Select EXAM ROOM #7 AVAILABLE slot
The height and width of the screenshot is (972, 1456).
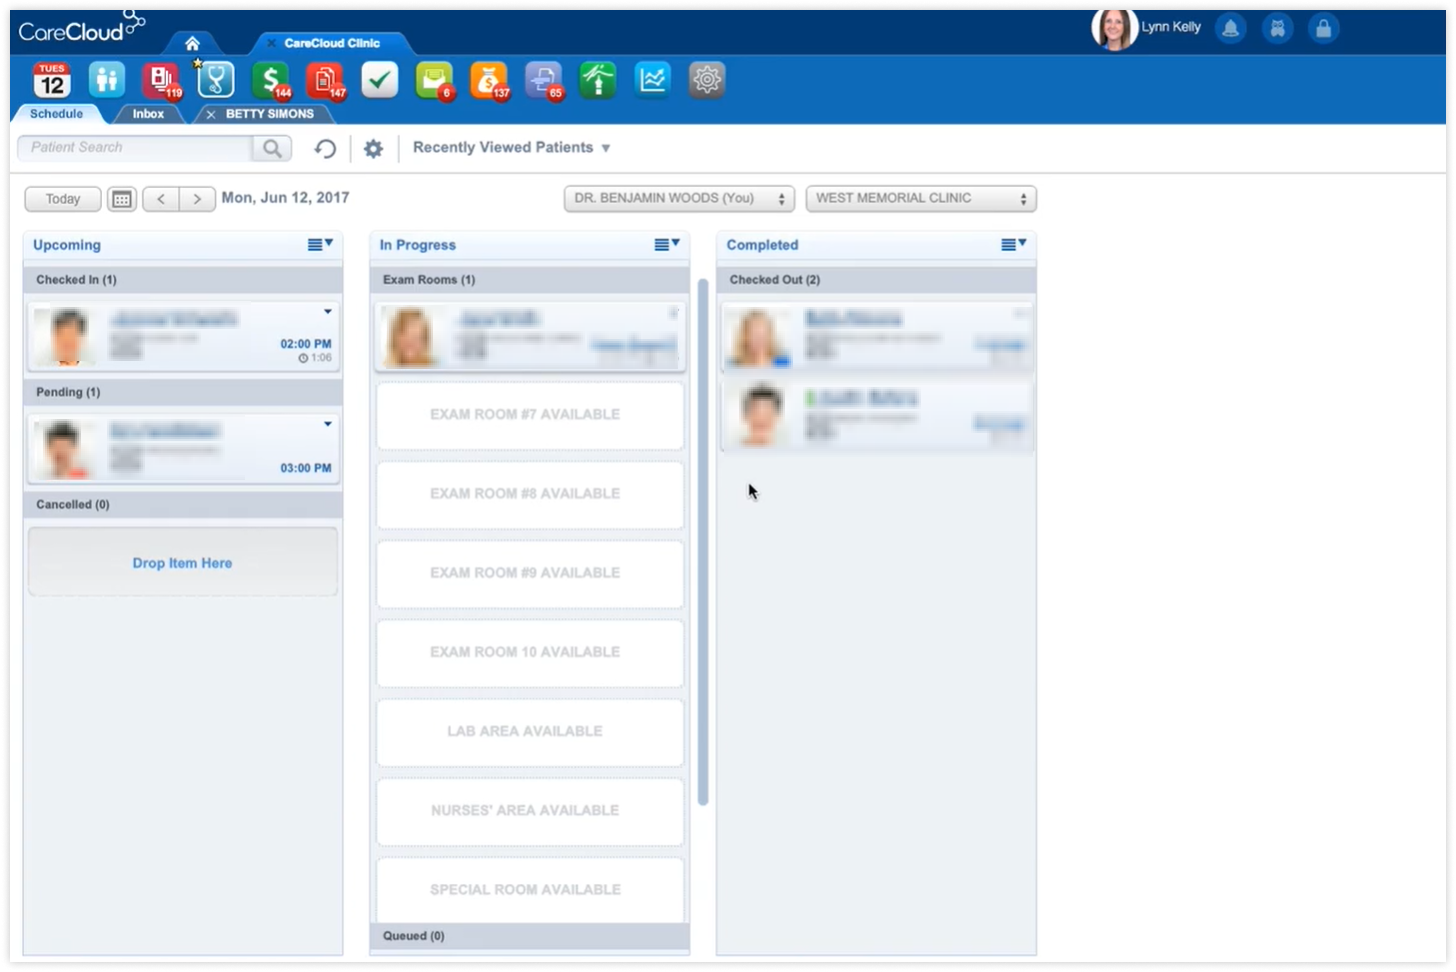click(530, 414)
